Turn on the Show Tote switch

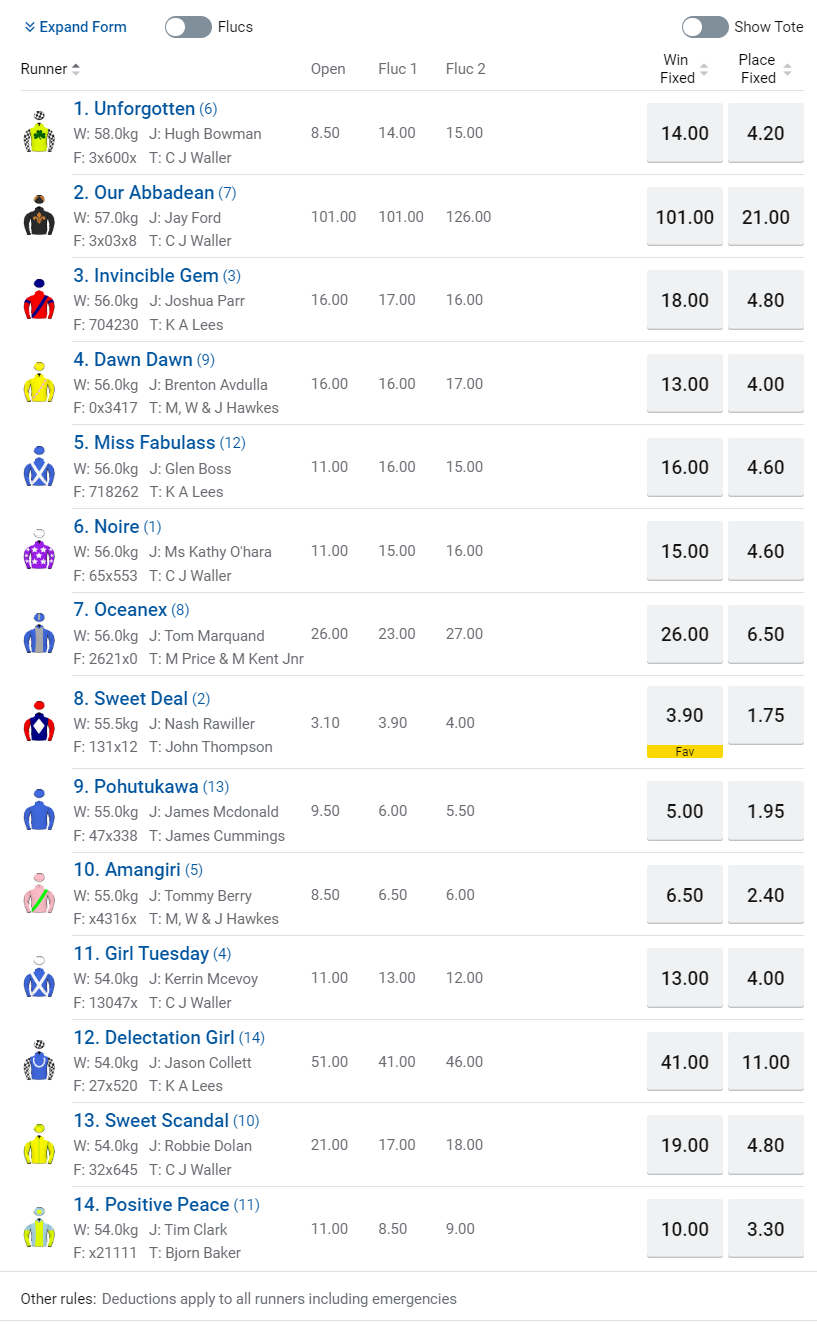(x=704, y=27)
